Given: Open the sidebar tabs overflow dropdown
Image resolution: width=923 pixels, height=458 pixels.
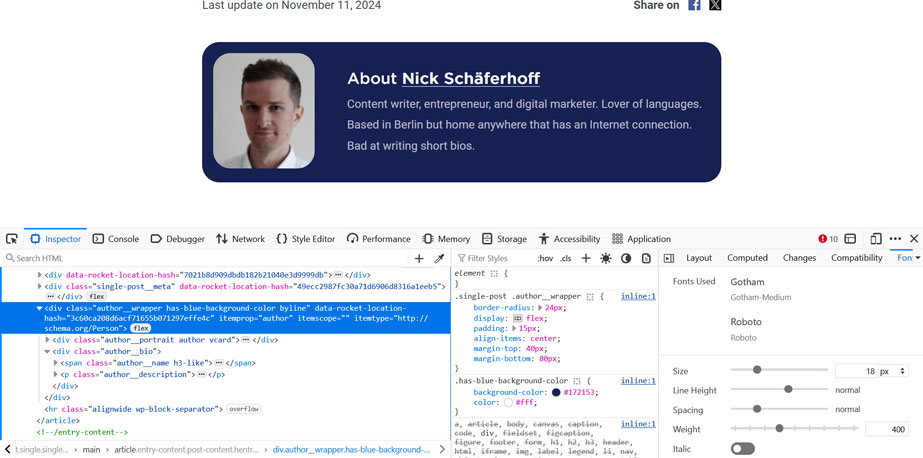Looking at the screenshot, I should (917, 258).
